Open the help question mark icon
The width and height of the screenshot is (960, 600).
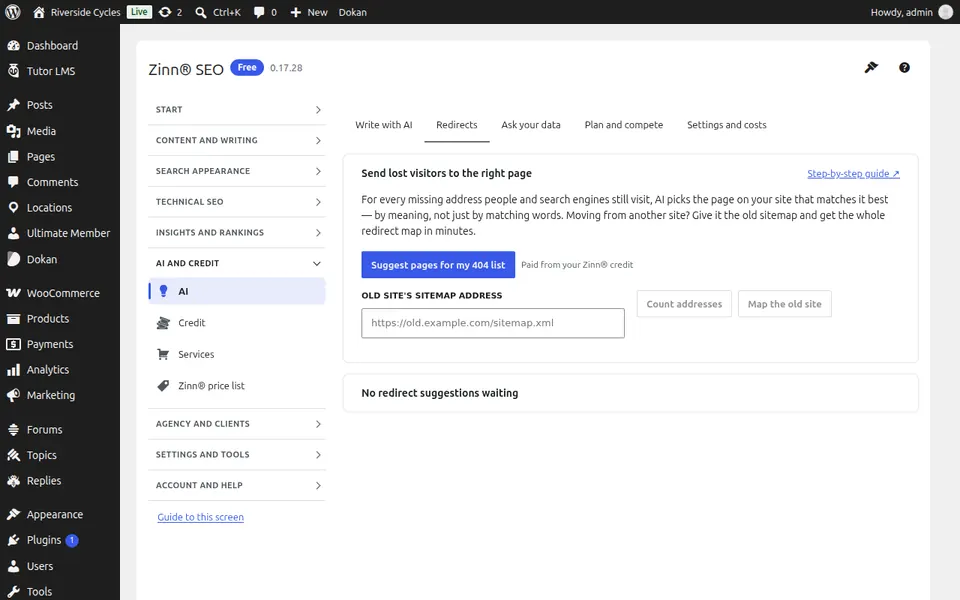pos(904,67)
